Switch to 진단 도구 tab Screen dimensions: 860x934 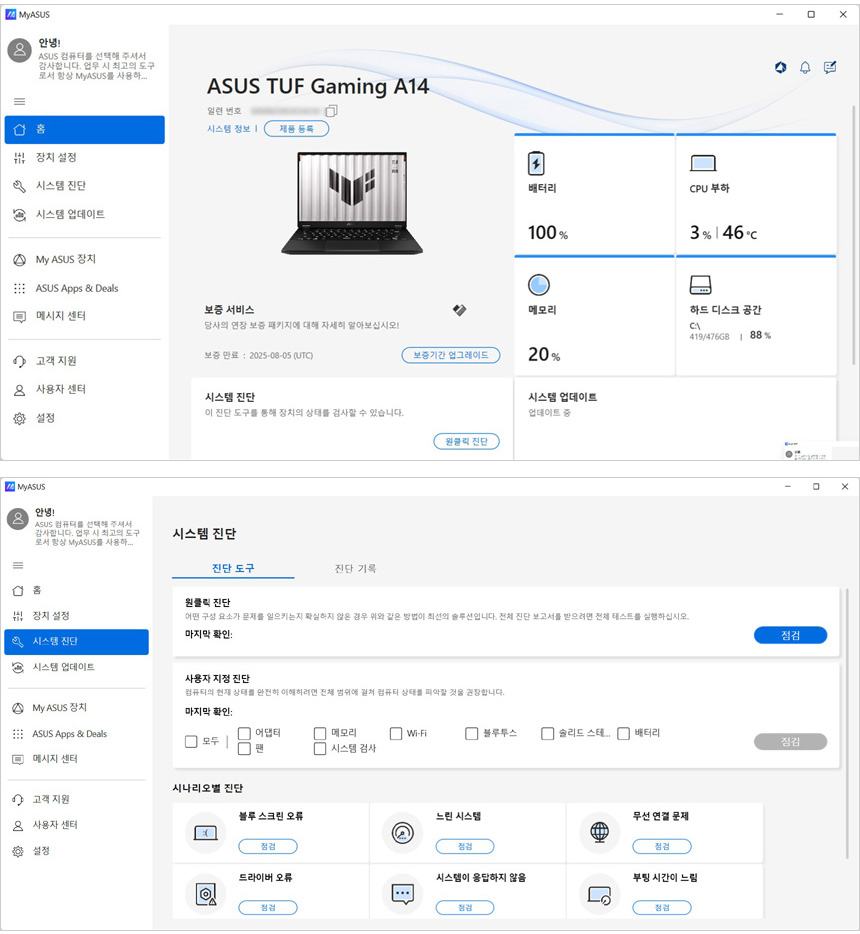click(233, 568)
